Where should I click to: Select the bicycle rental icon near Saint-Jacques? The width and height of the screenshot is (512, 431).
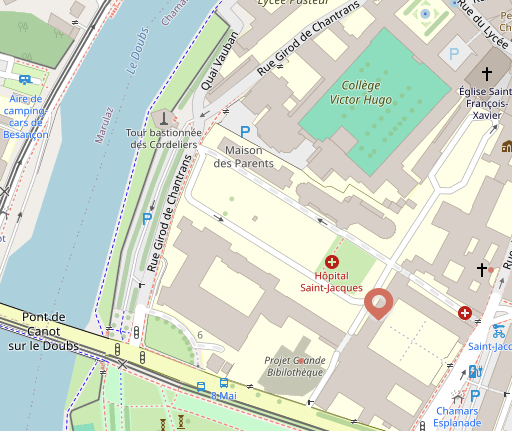click(499, 331)
